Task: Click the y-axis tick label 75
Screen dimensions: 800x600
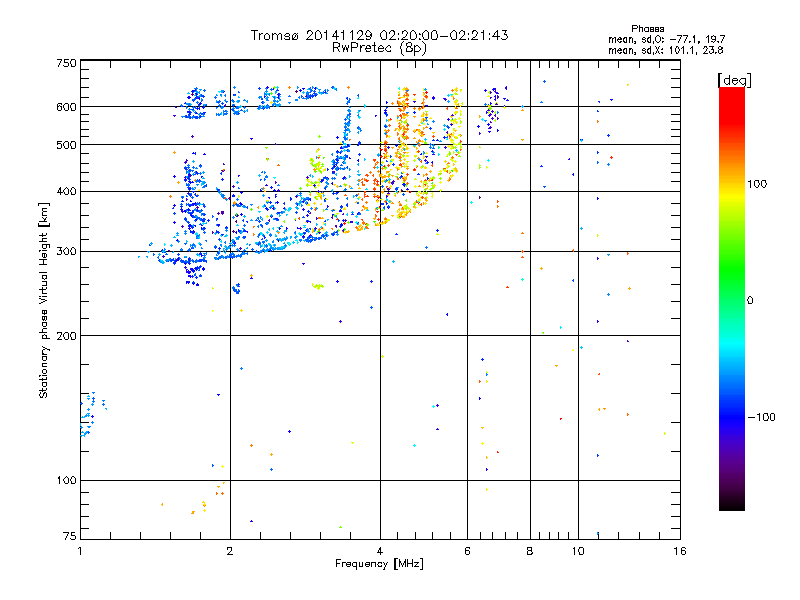Action: (x=68, y=535)
